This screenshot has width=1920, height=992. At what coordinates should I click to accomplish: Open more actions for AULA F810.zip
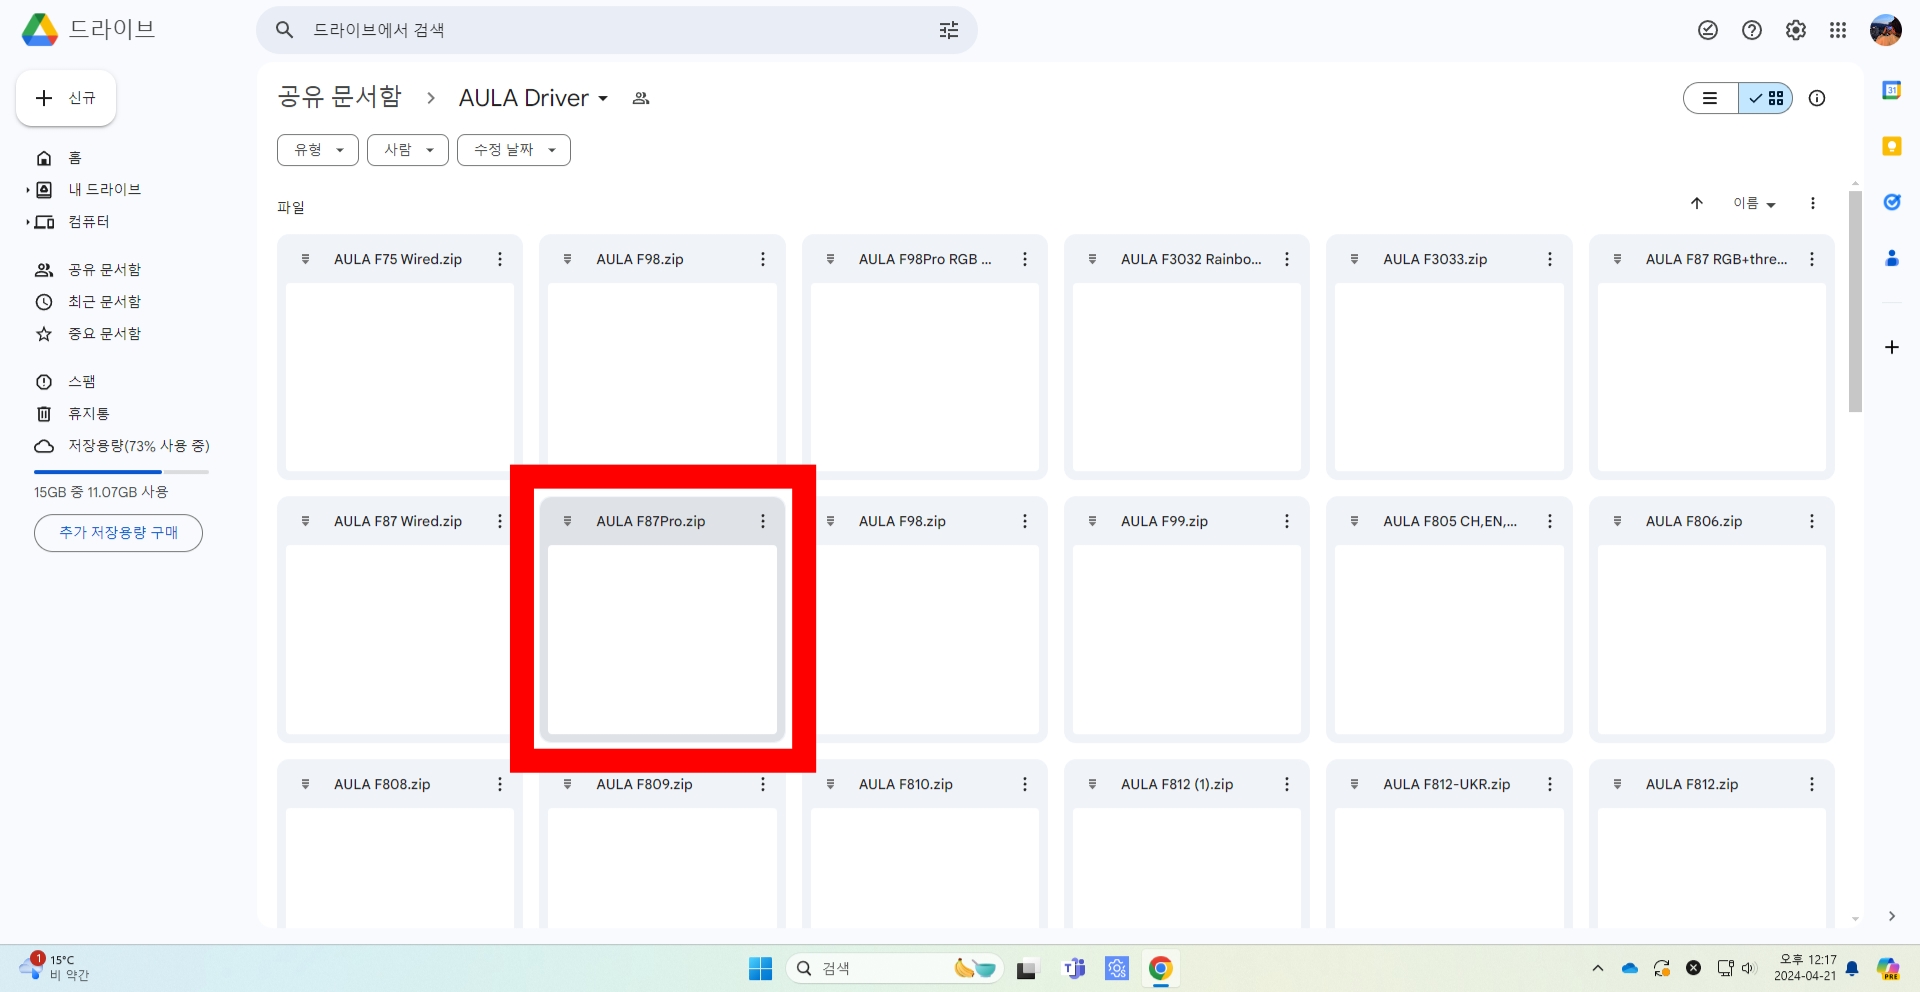[1025, 784]
